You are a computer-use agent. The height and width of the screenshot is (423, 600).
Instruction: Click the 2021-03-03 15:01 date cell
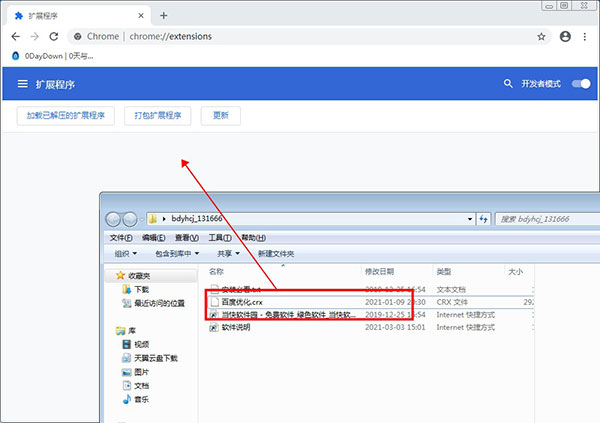click(395, 328)
